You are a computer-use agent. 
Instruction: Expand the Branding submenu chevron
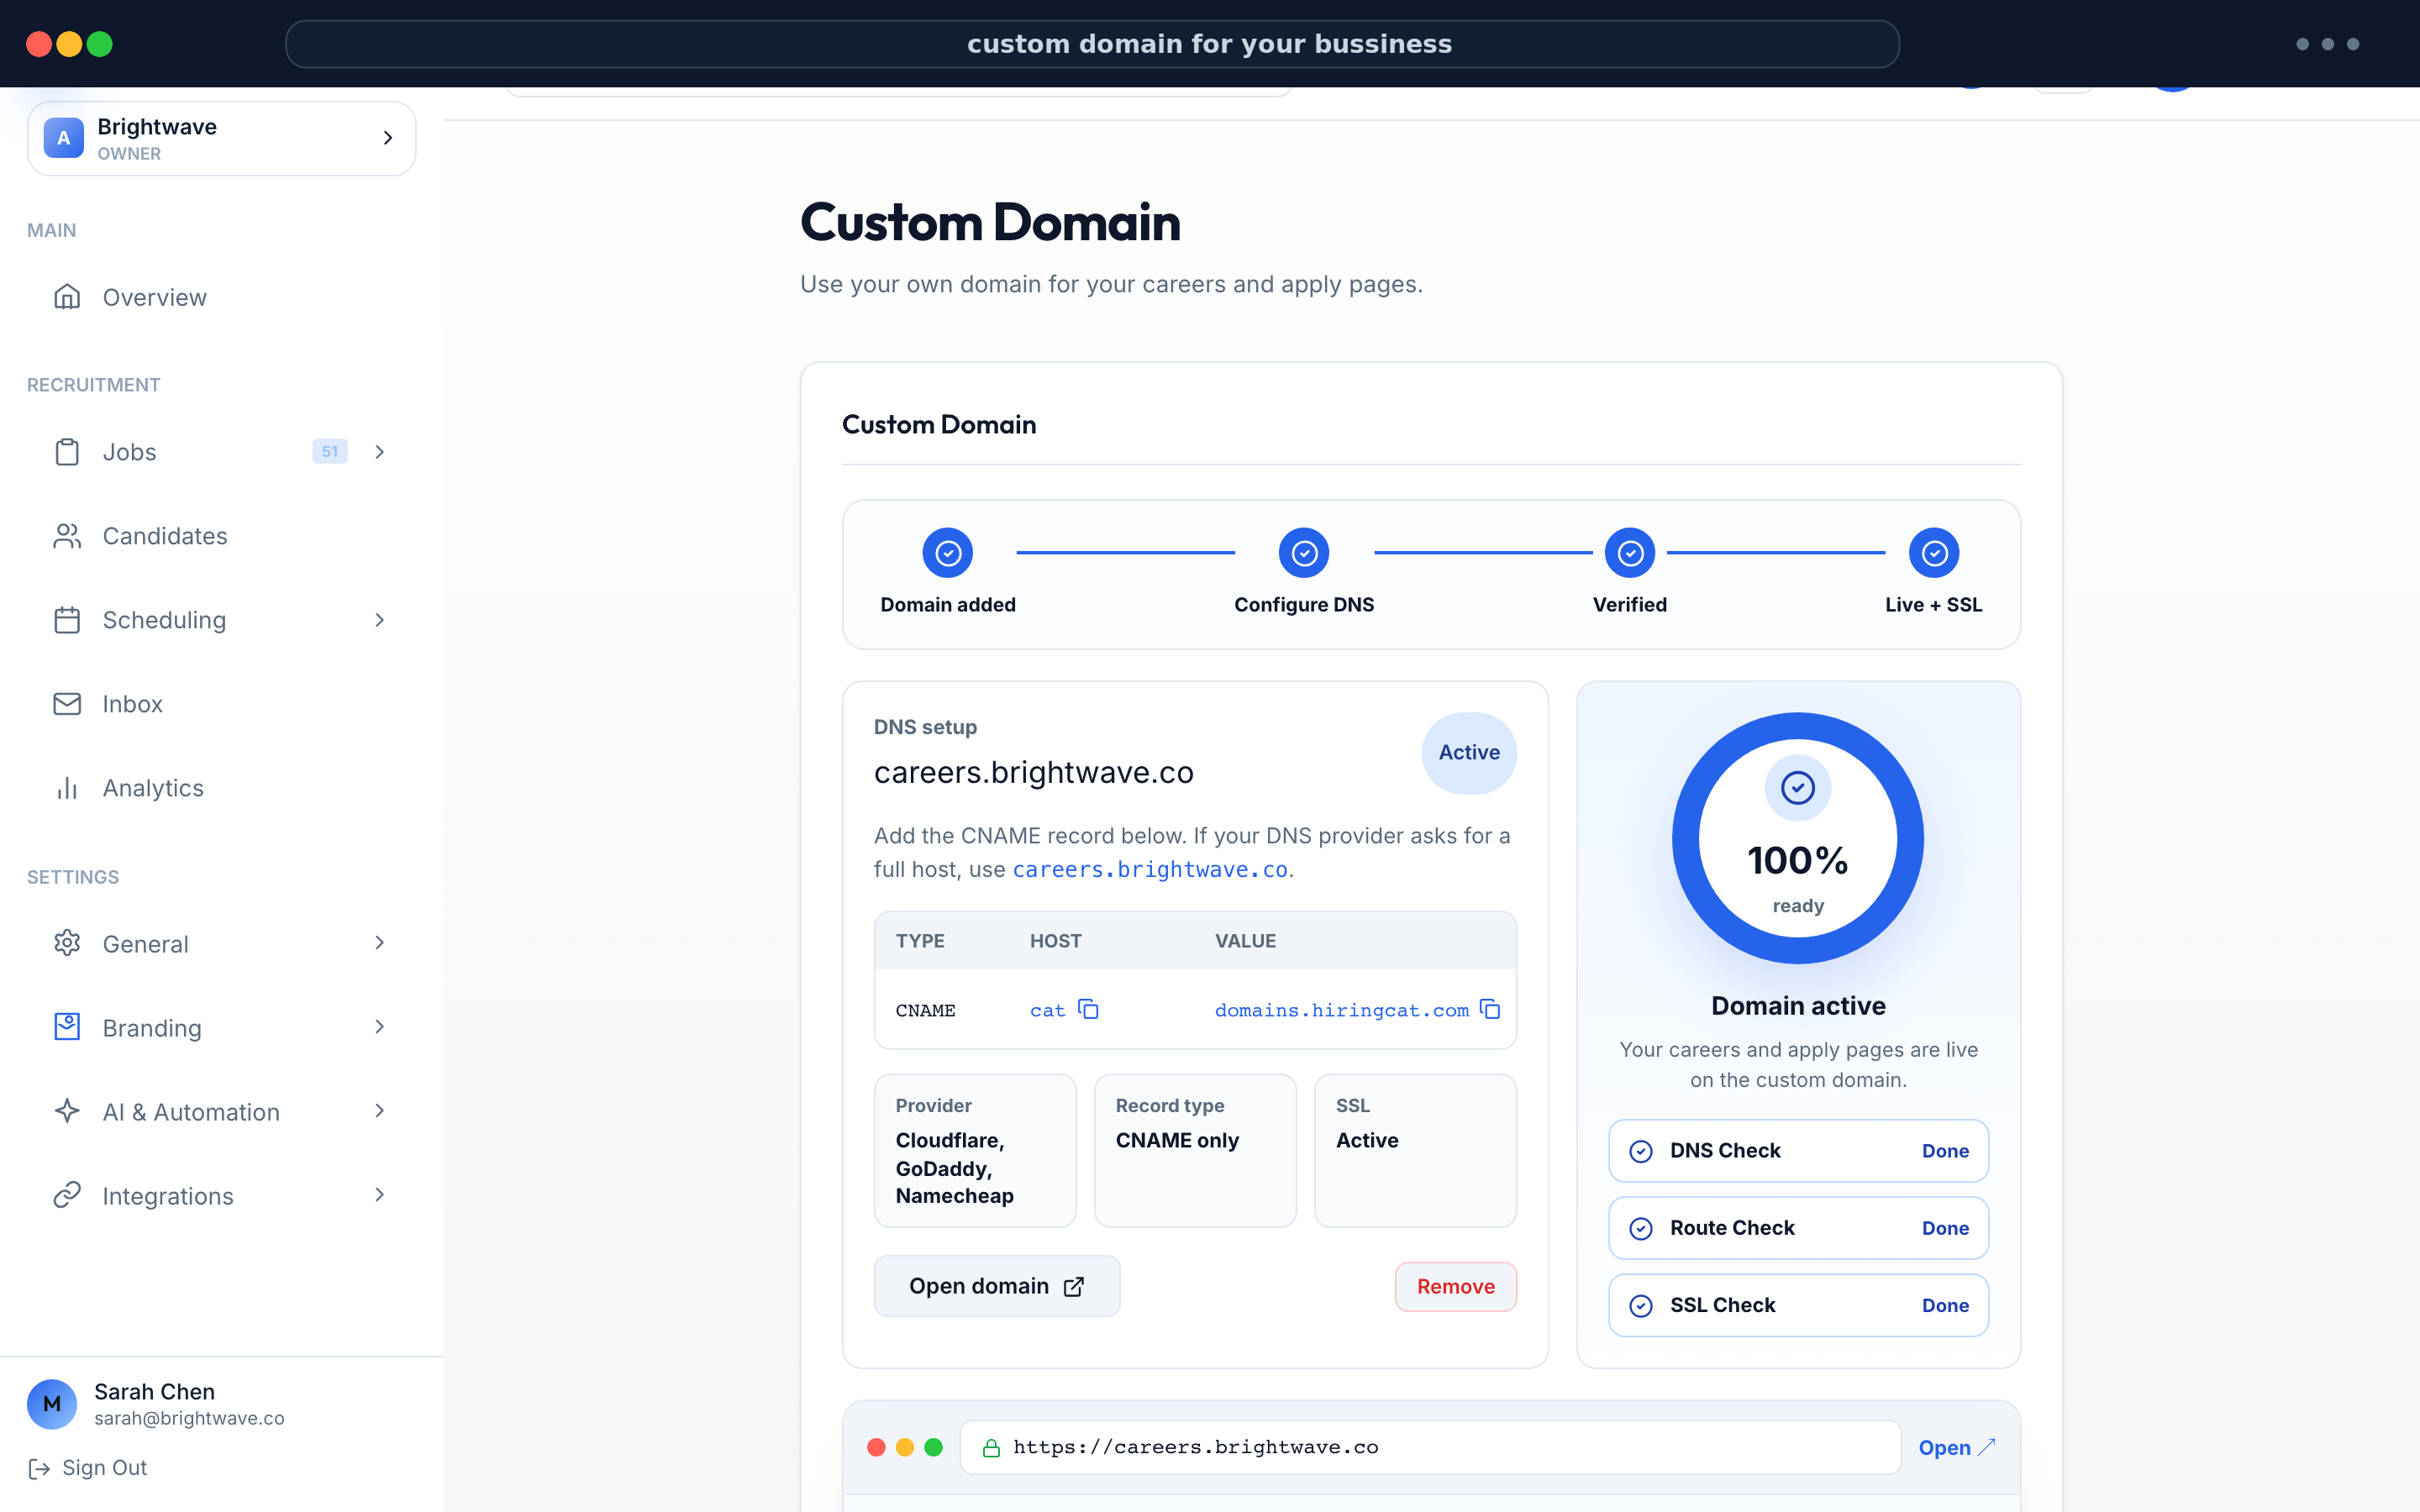coord(380,1027)
